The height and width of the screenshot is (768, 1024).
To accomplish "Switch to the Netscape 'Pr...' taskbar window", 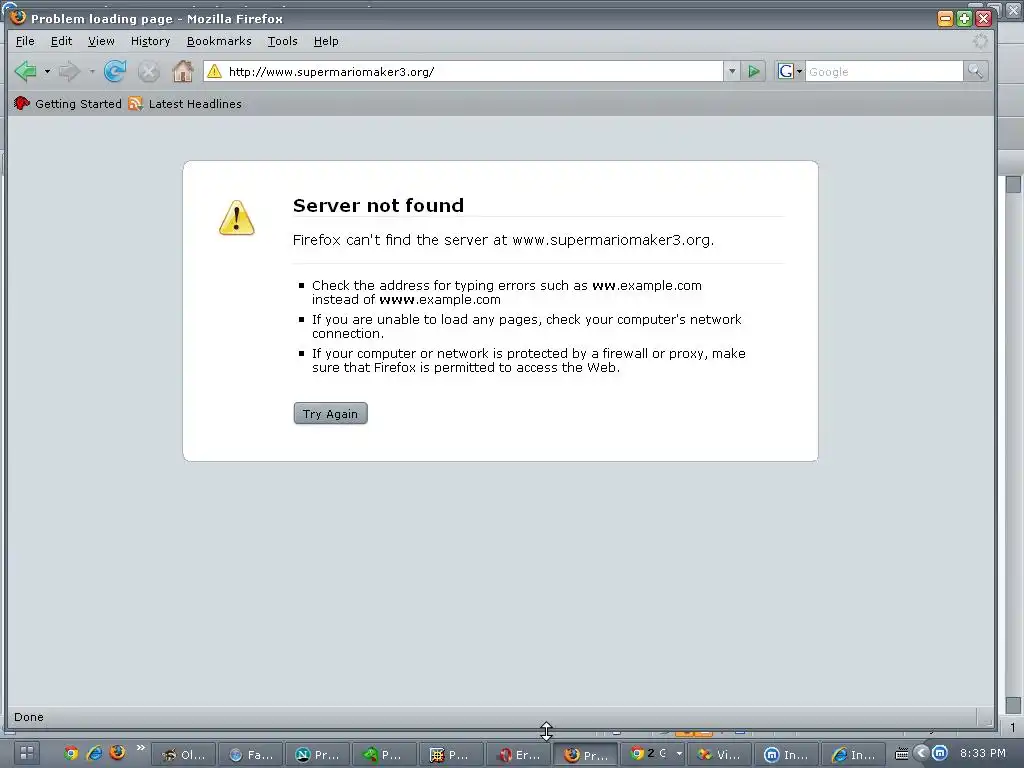I will pos(317,754).
